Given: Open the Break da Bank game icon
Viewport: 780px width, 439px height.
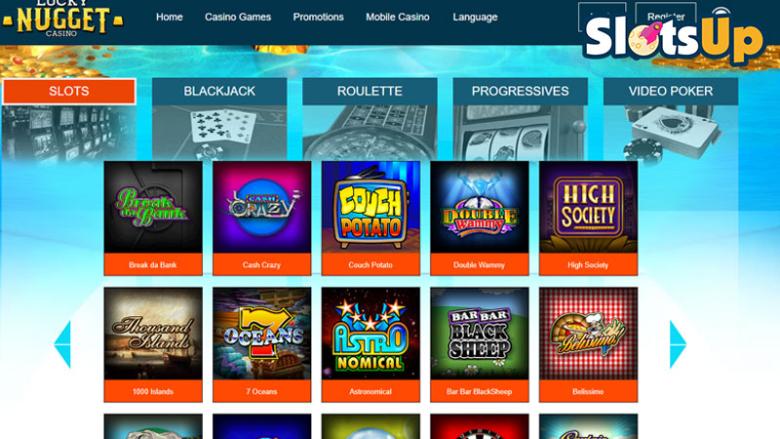Looking at the screenshot, I should tap(153, 207).
